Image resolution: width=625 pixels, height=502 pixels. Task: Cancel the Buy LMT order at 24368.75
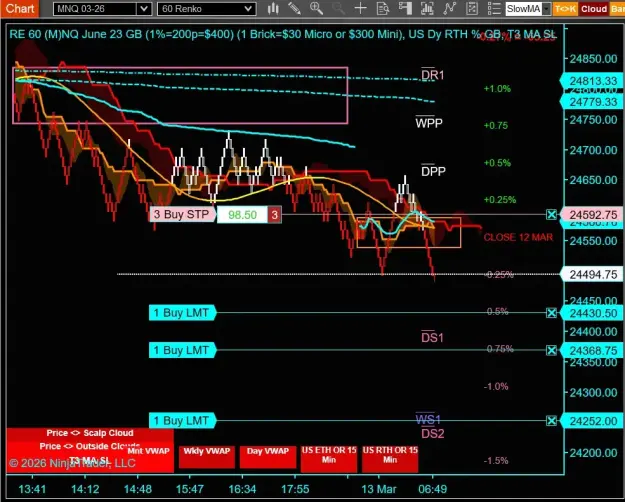(551, 350)
